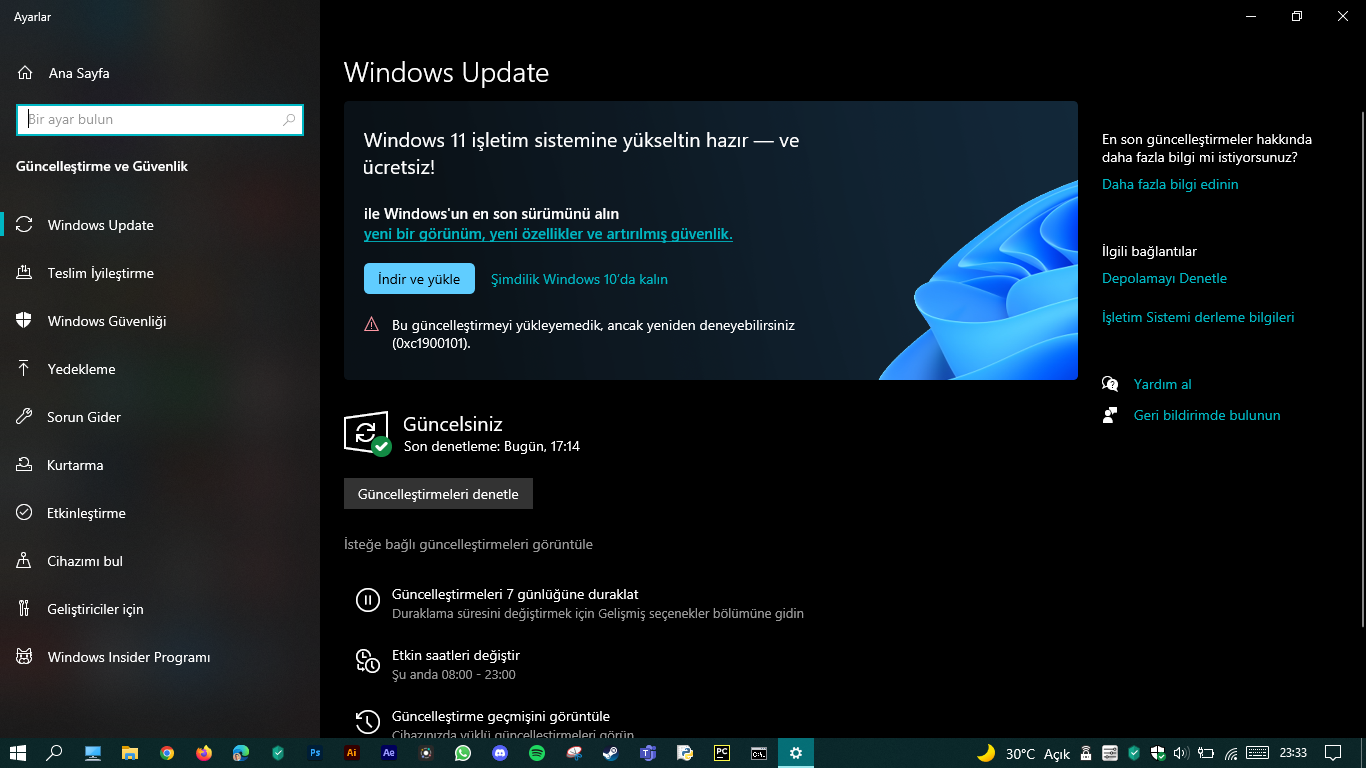The width and height of the screenshot is (1366, 768).
Task: Open PyCharm from the taskbar
Action: click(722, 753)
